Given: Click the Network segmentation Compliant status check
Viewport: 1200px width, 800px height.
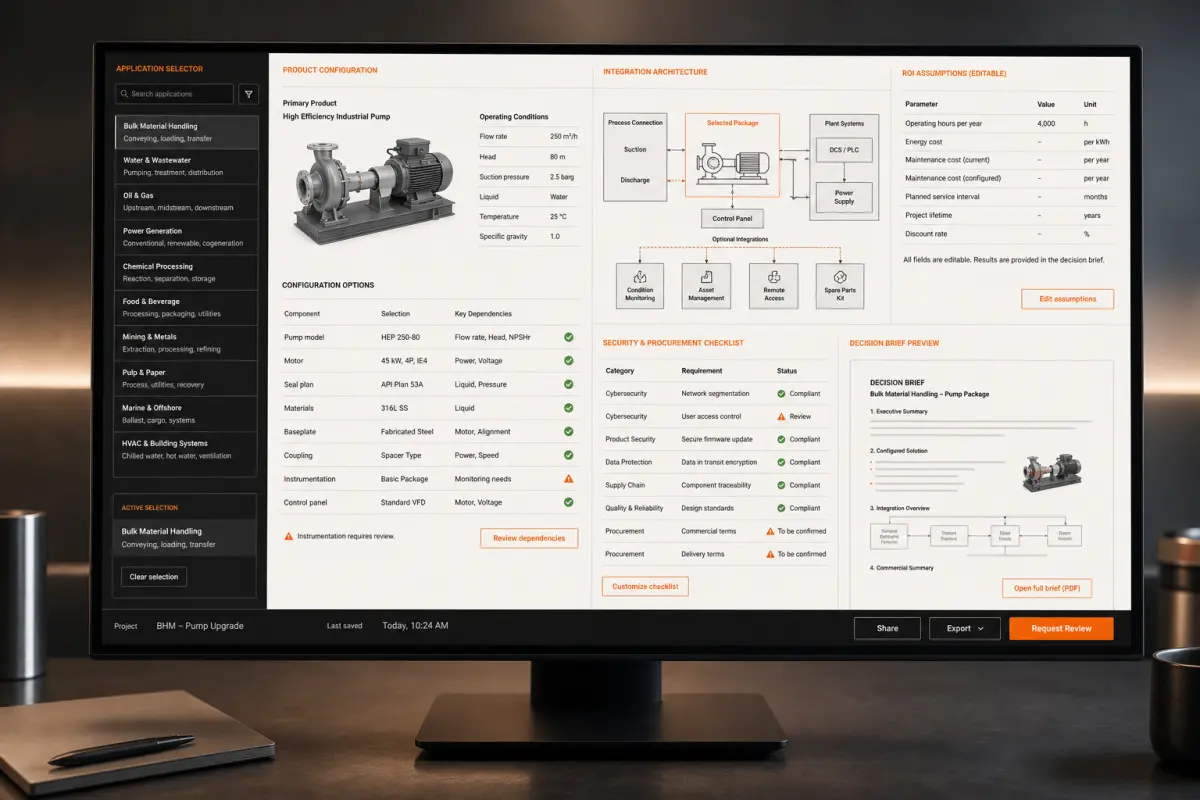Looking at the screenshot, I should pyautogui.click(x=781, y=394).
